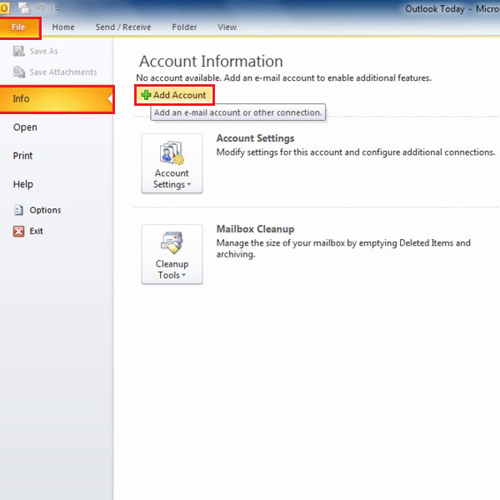
Task: Select the Folder ribbon tab
Action: pos(184,27)
